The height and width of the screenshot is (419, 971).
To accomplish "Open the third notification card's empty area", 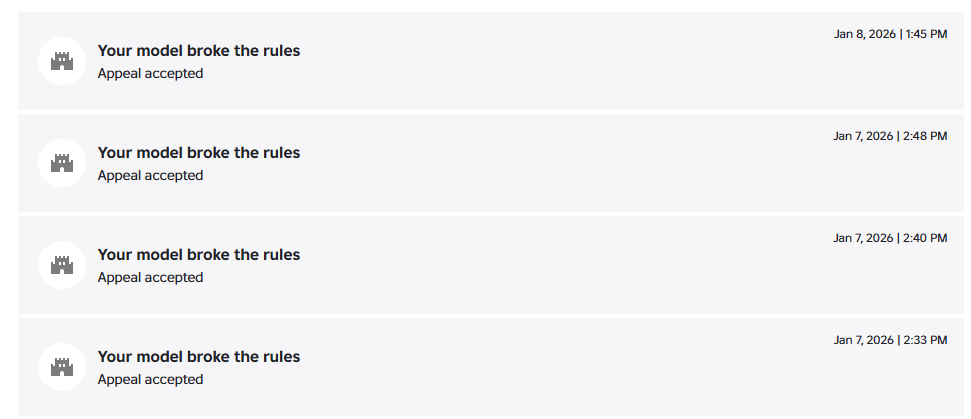I will point(490,265).
